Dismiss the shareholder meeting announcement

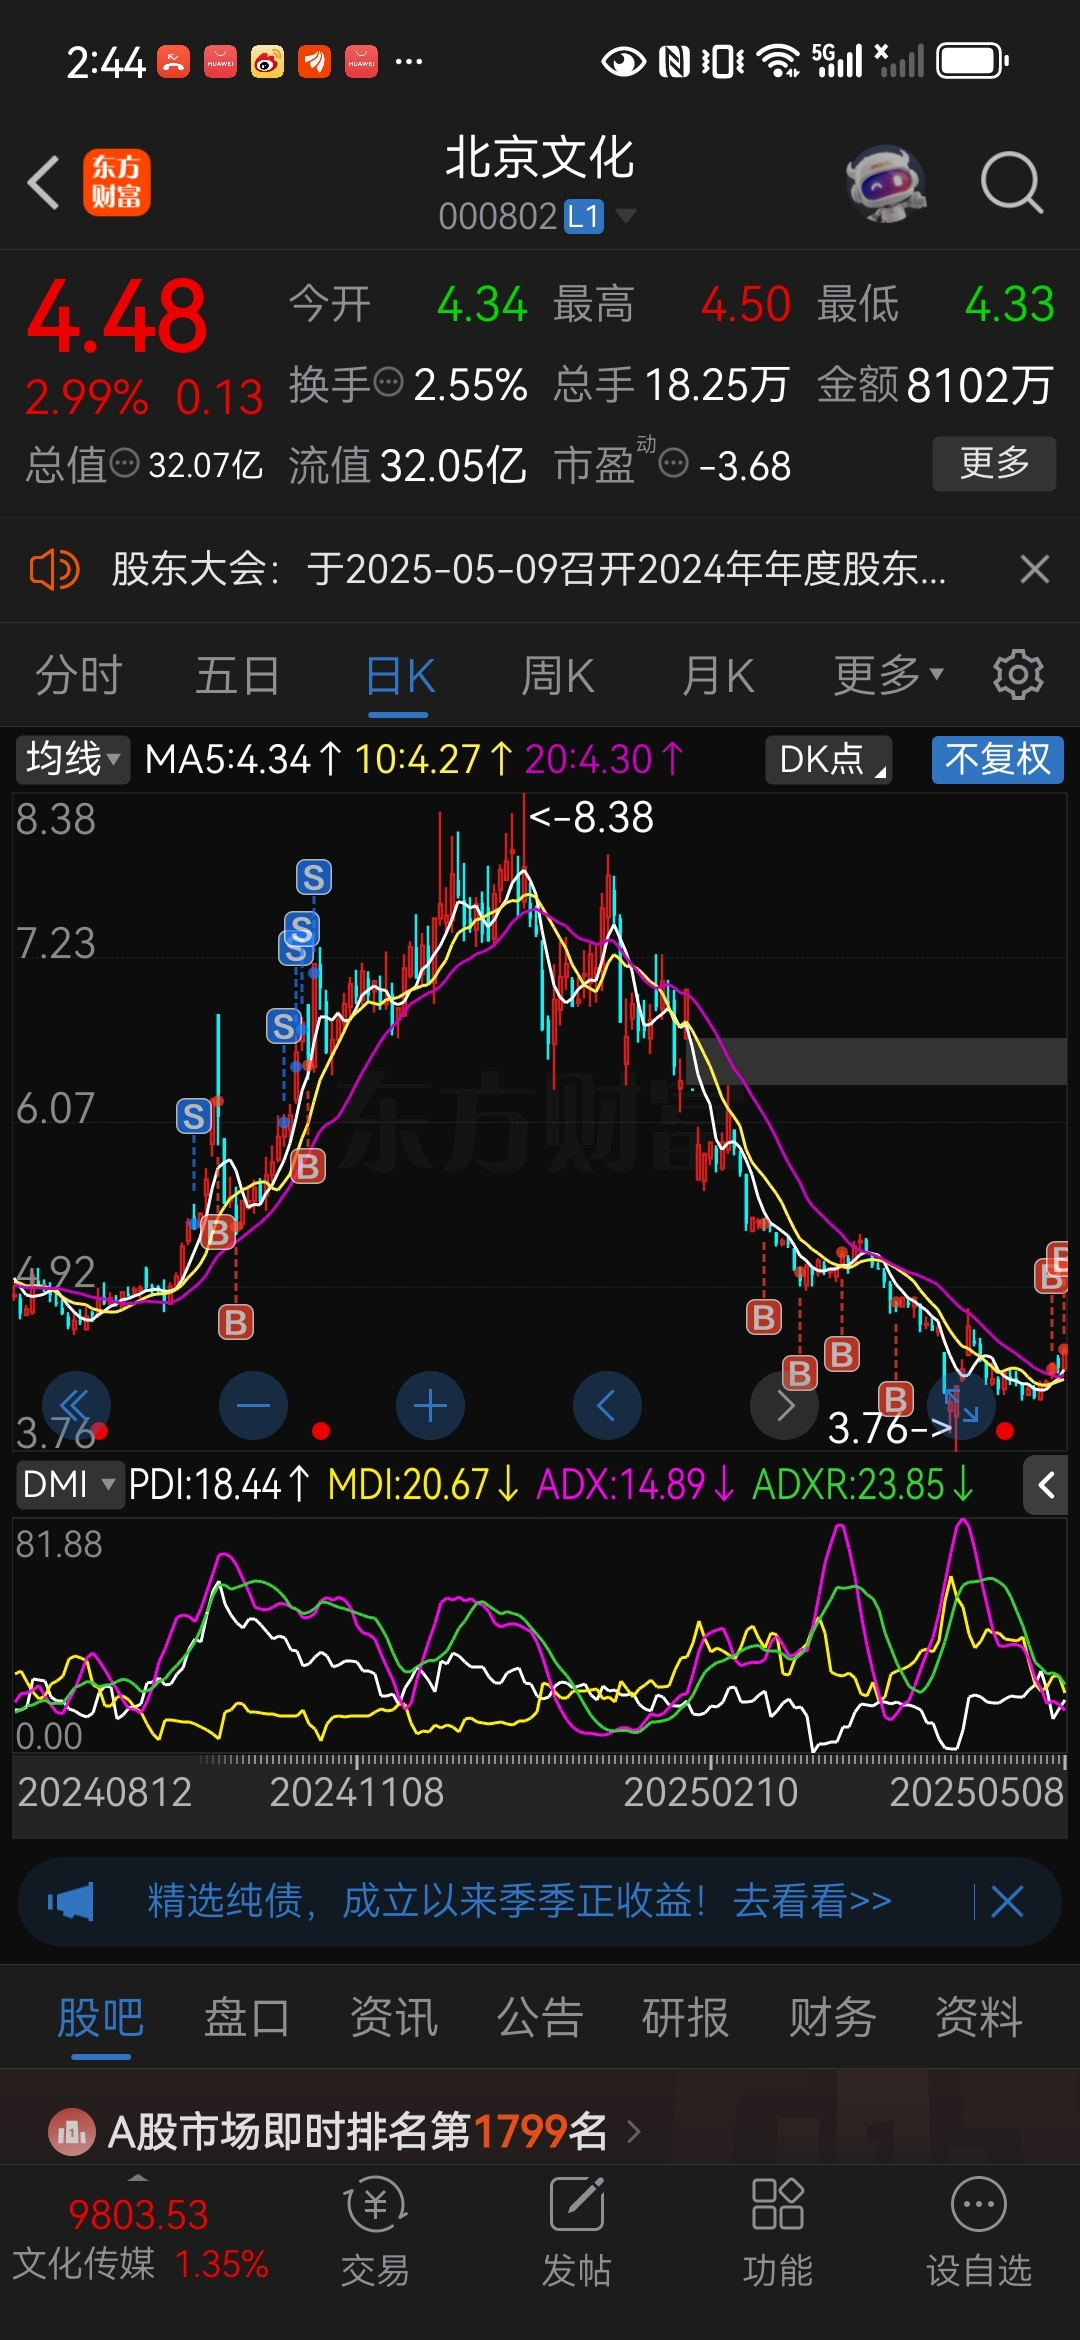coord(1035,569)
